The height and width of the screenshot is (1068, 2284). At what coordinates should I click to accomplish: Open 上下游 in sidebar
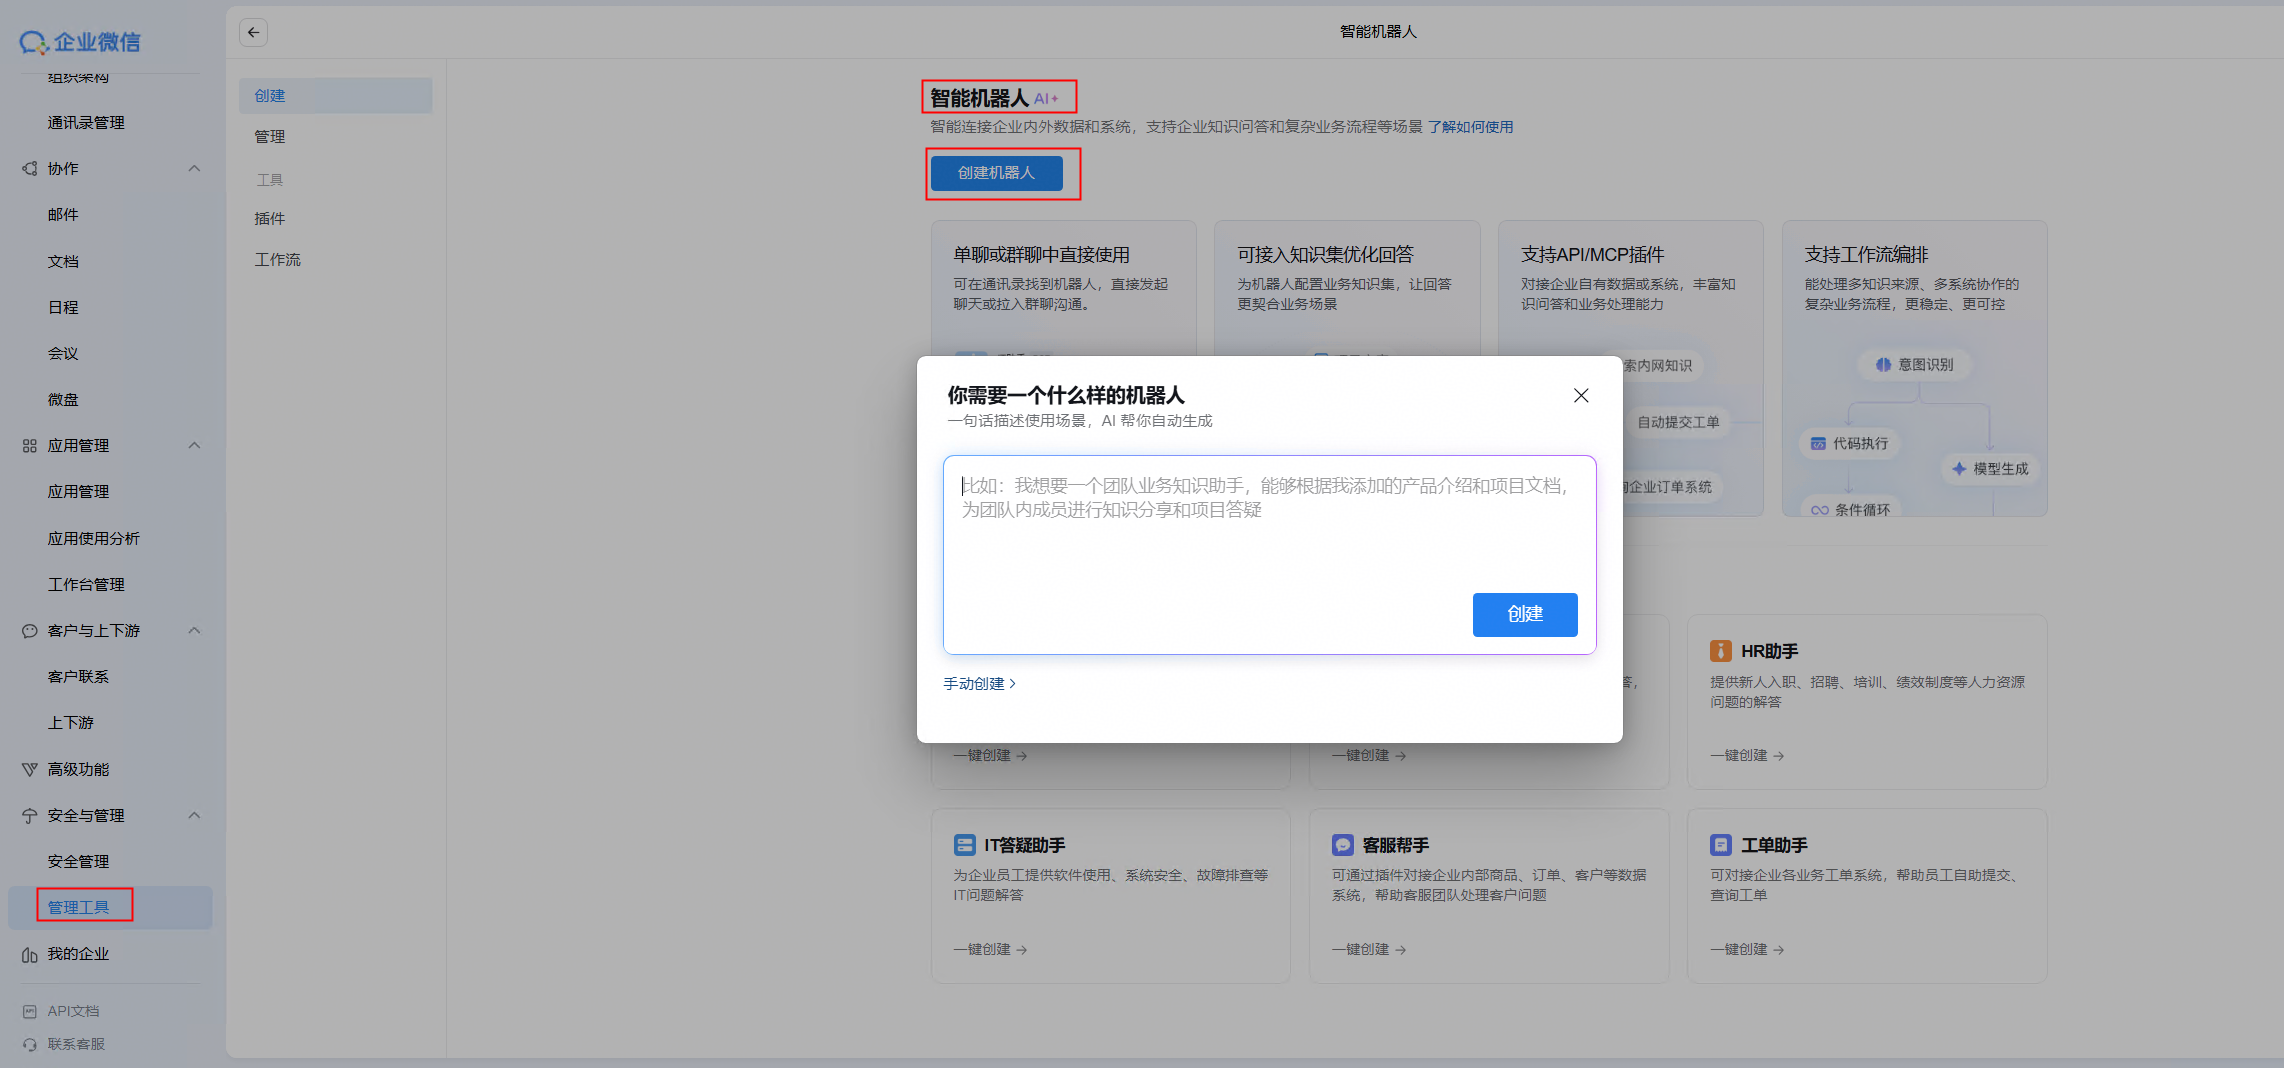(70, 723)
